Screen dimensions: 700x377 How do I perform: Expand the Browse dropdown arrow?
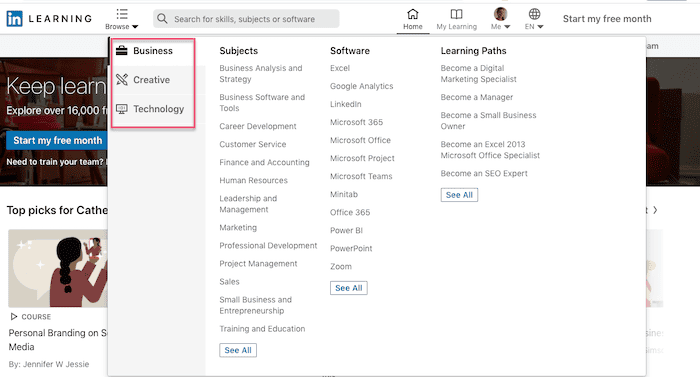tap(135, 27)
